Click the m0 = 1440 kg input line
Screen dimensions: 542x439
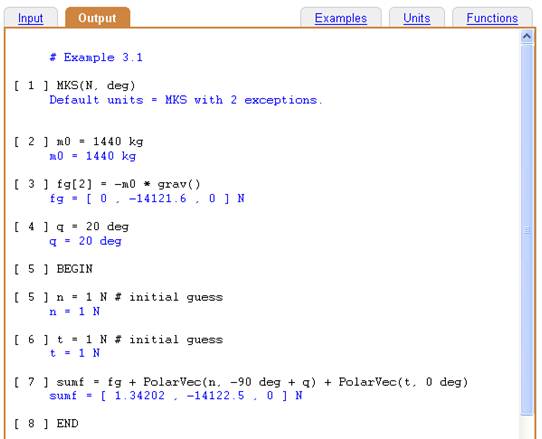78,142
